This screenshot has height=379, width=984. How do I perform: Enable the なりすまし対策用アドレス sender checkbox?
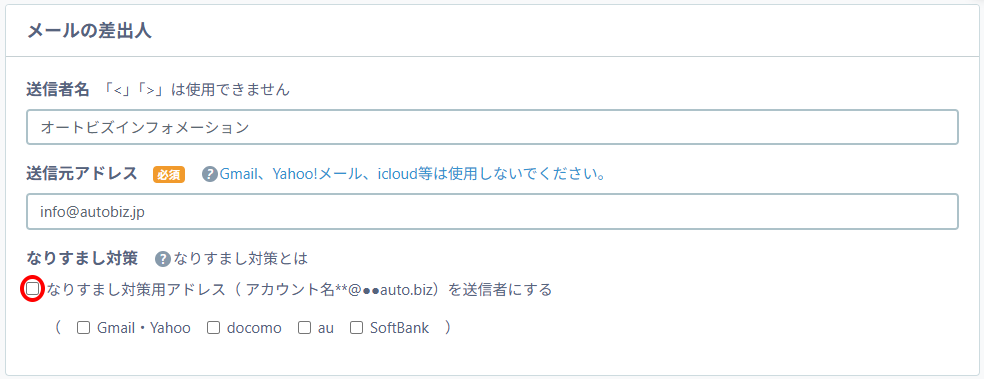[x=32, y=289]
